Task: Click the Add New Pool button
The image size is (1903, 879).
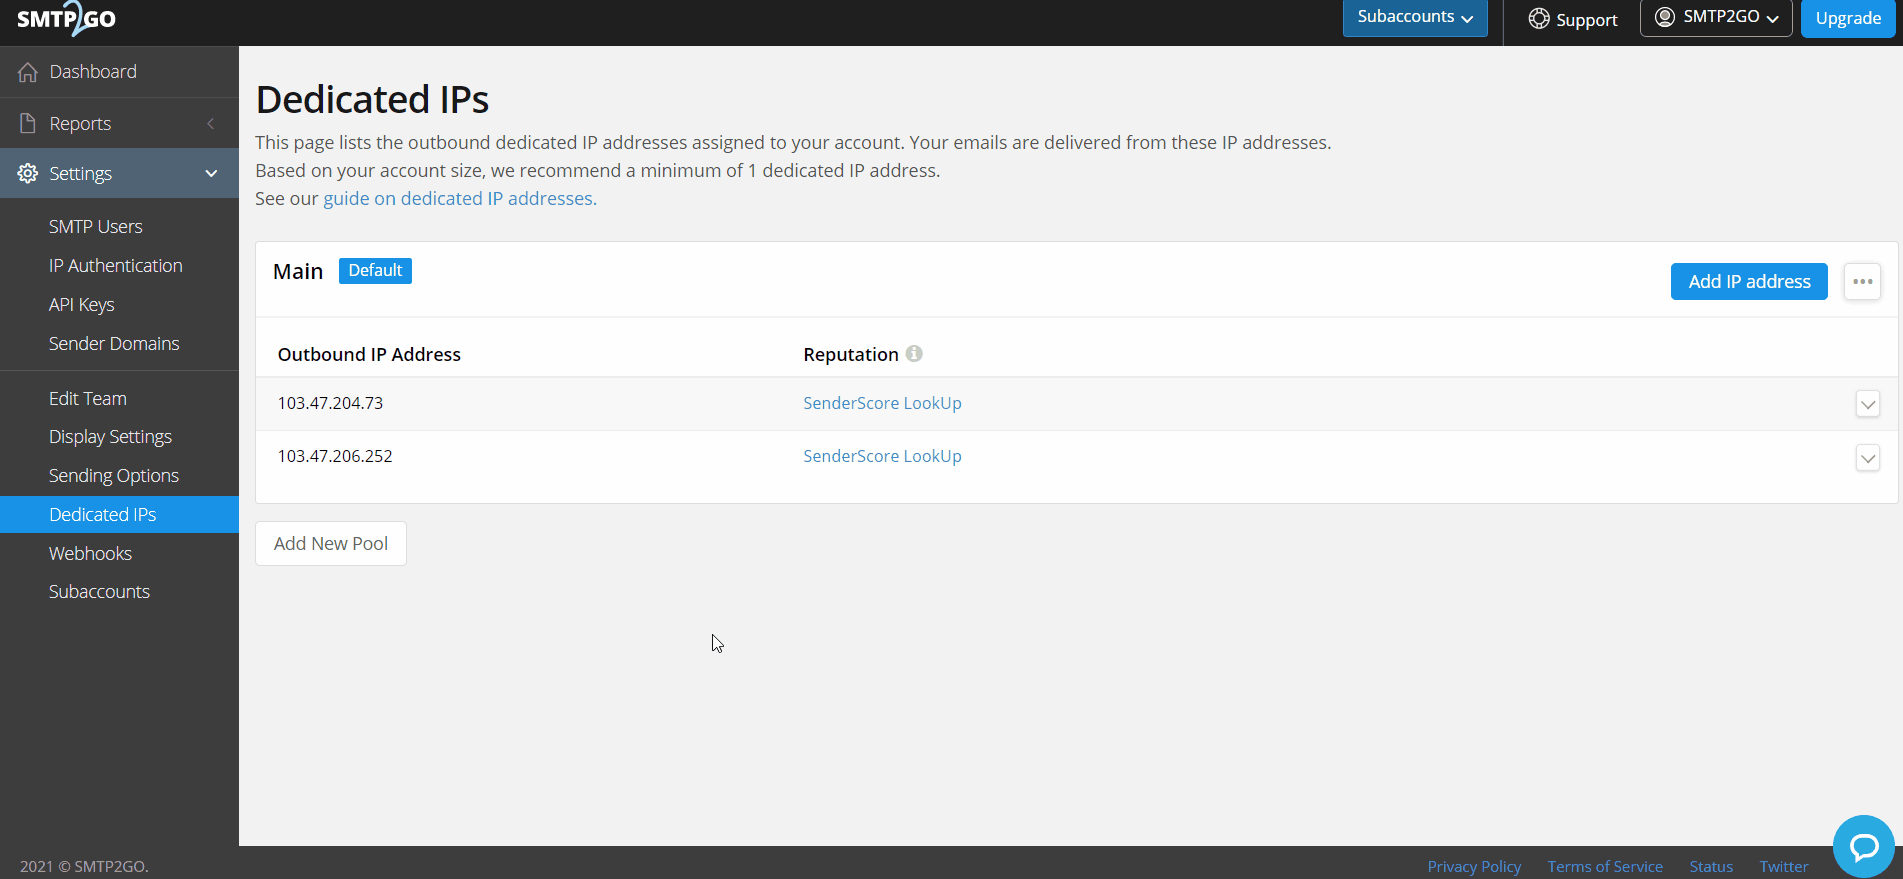Action: click(x=331, y=543)
